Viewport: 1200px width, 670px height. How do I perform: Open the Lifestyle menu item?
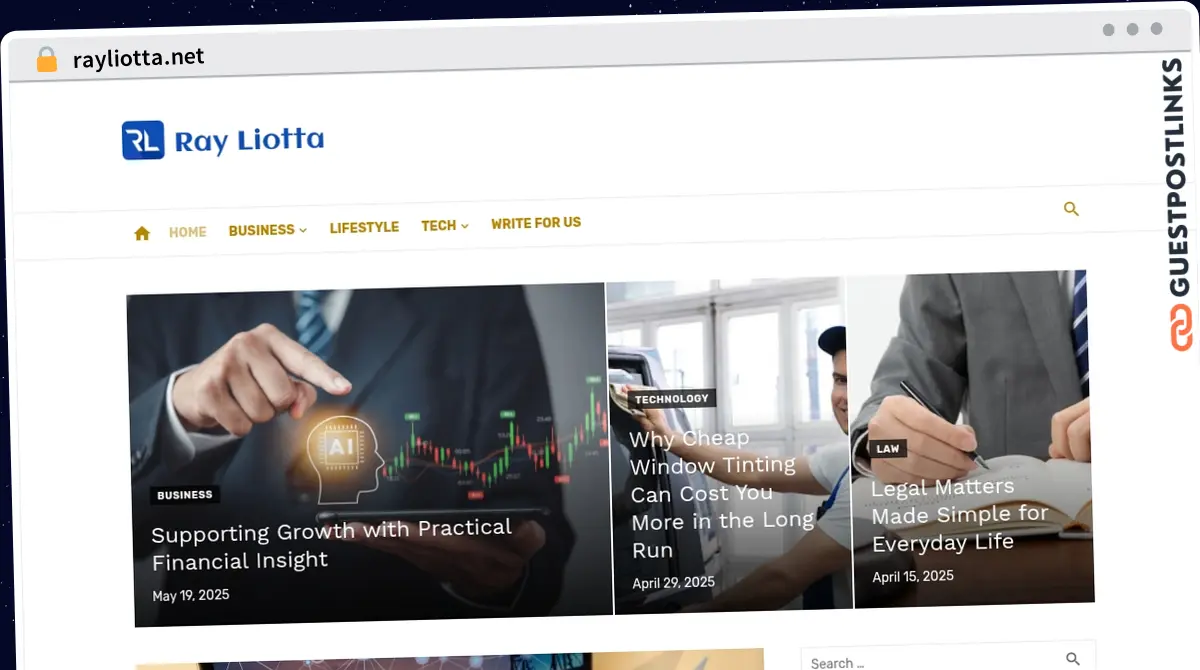(x=364, y=228)
